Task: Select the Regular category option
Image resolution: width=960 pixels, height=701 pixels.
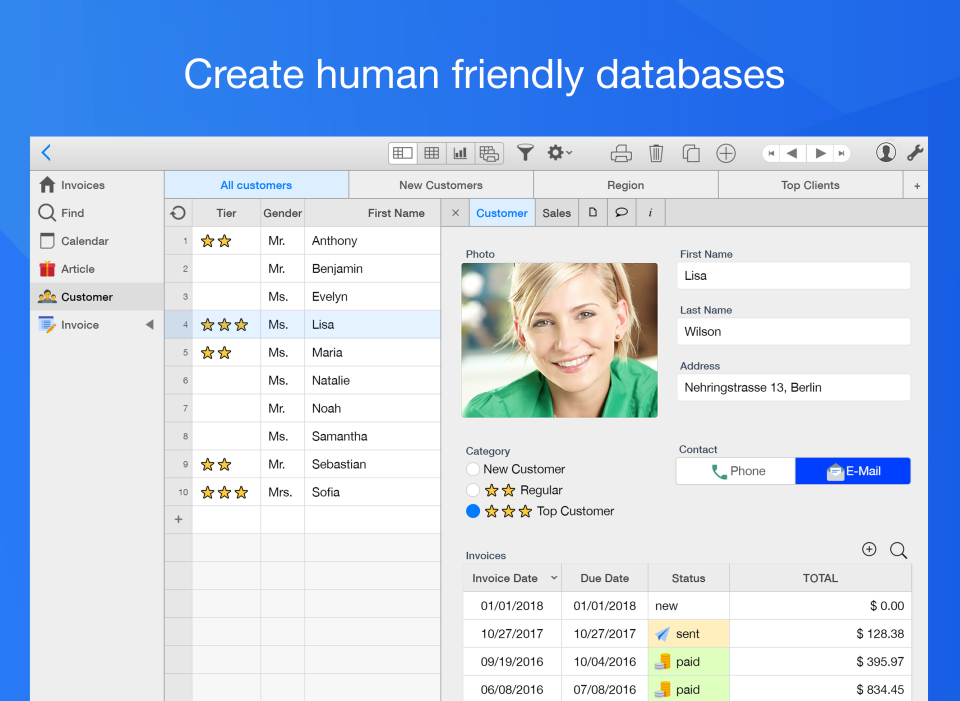Action: (473, 490)
